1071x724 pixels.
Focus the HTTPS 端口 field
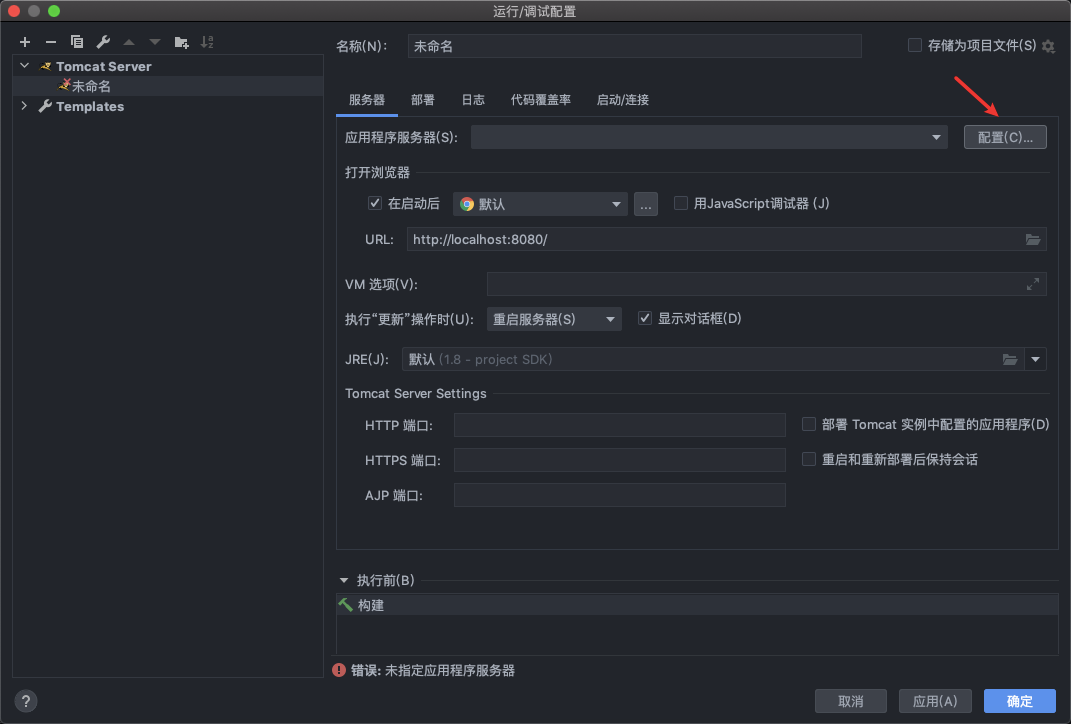[620, 460]
